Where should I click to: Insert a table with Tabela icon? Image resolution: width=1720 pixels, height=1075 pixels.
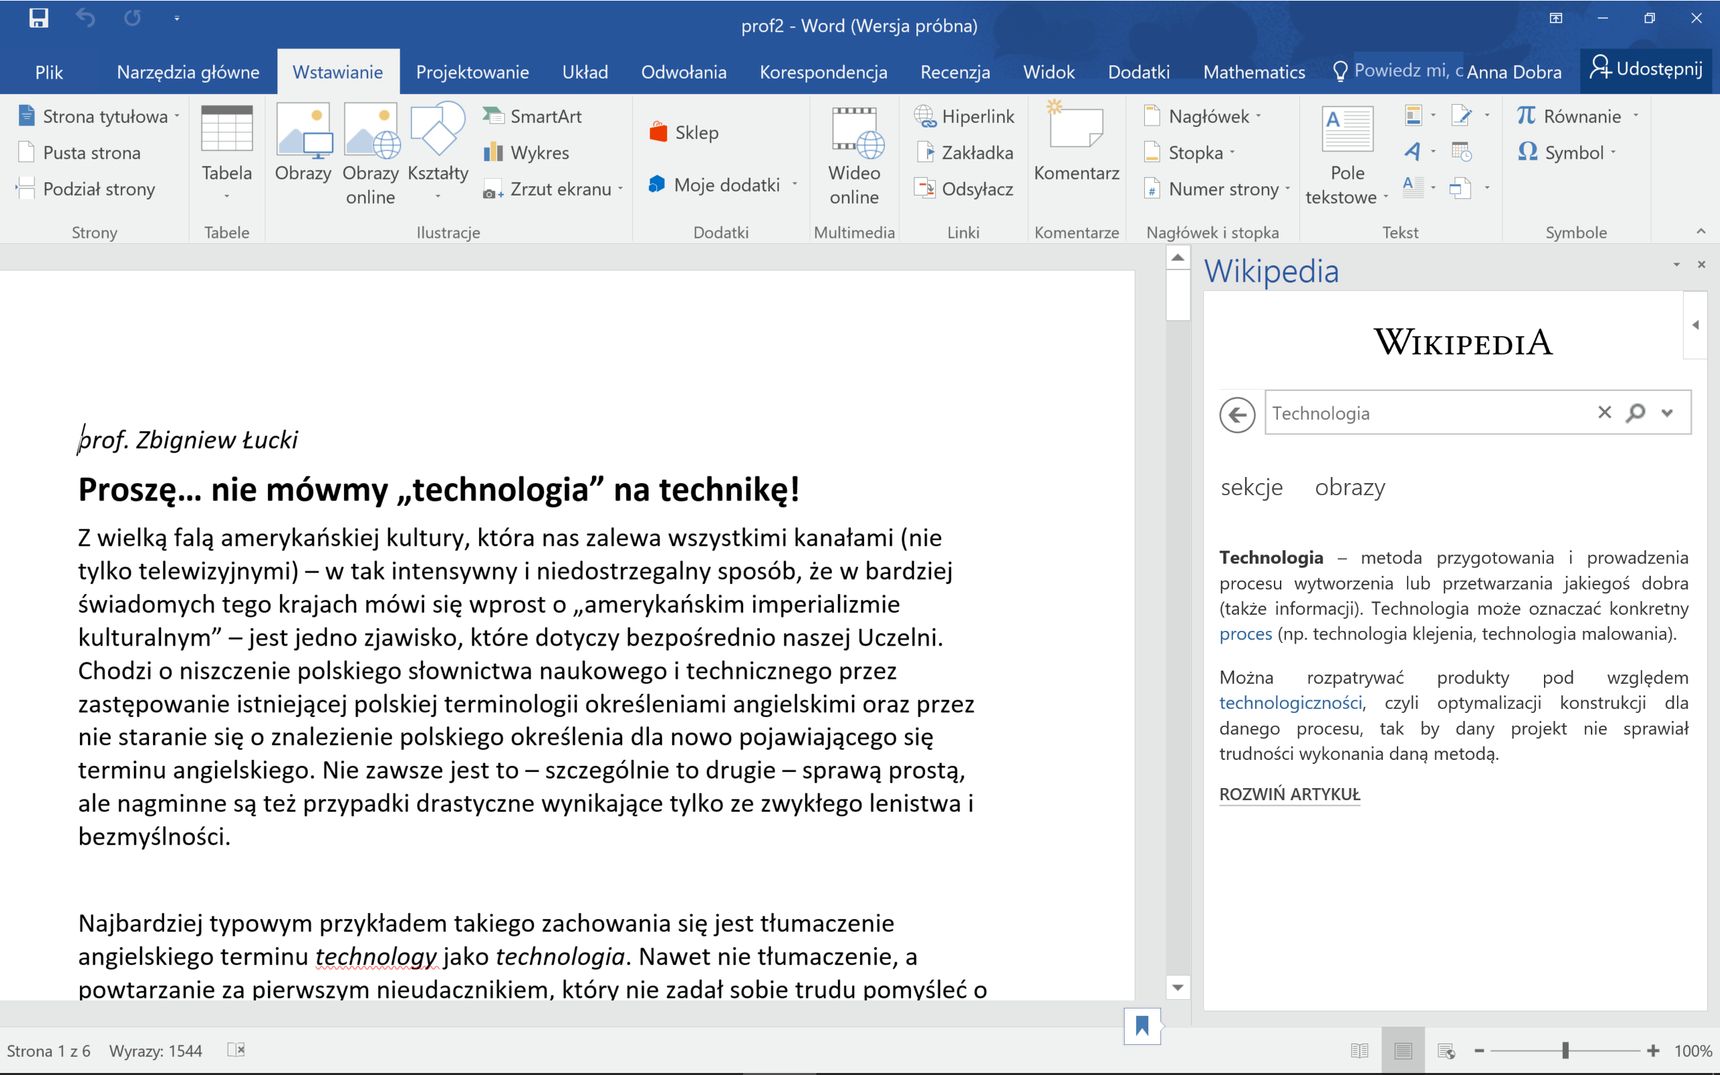click(227, 150)
